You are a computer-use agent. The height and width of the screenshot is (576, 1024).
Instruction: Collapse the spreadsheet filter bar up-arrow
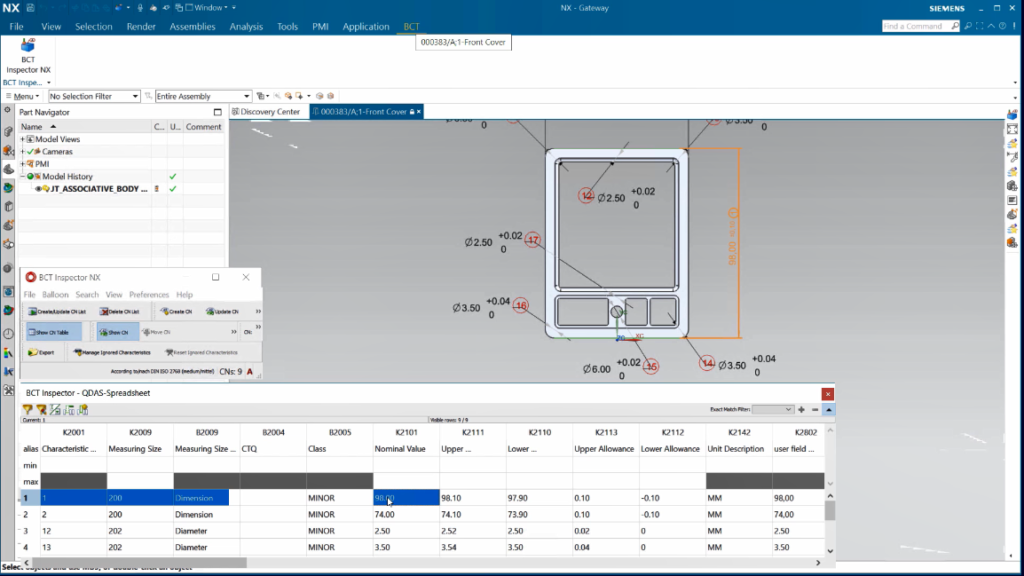tap(829, 409)
